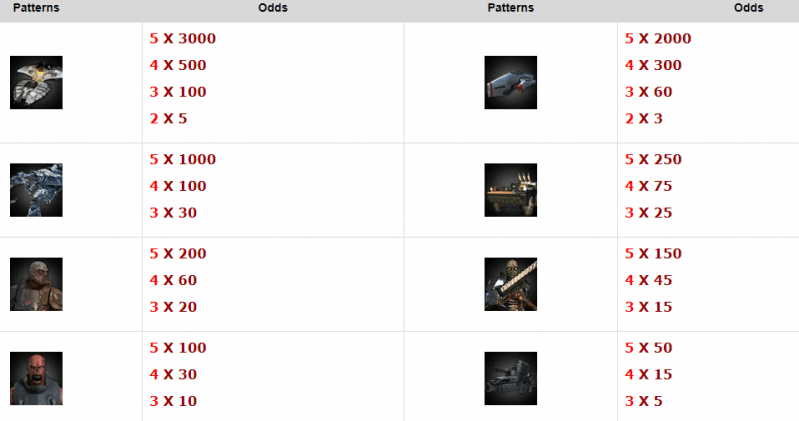
Task: Click the left Odds column header
Action: point(273,8)
